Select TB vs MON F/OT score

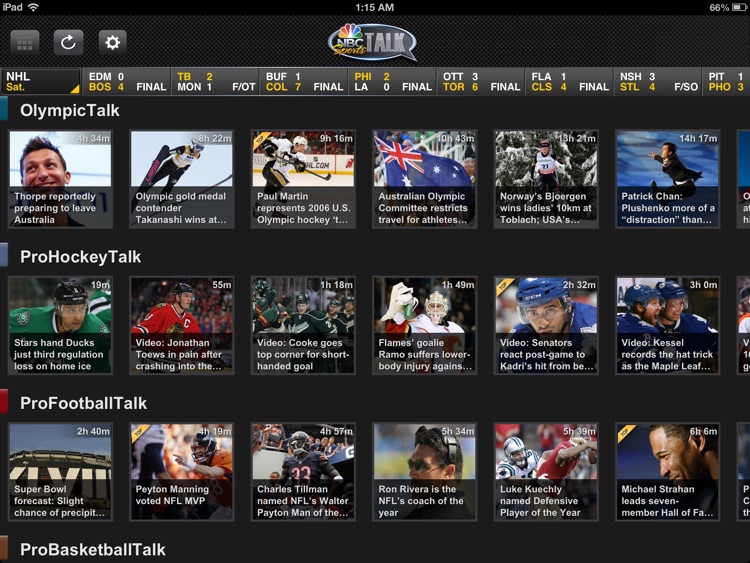coord(216,82)
